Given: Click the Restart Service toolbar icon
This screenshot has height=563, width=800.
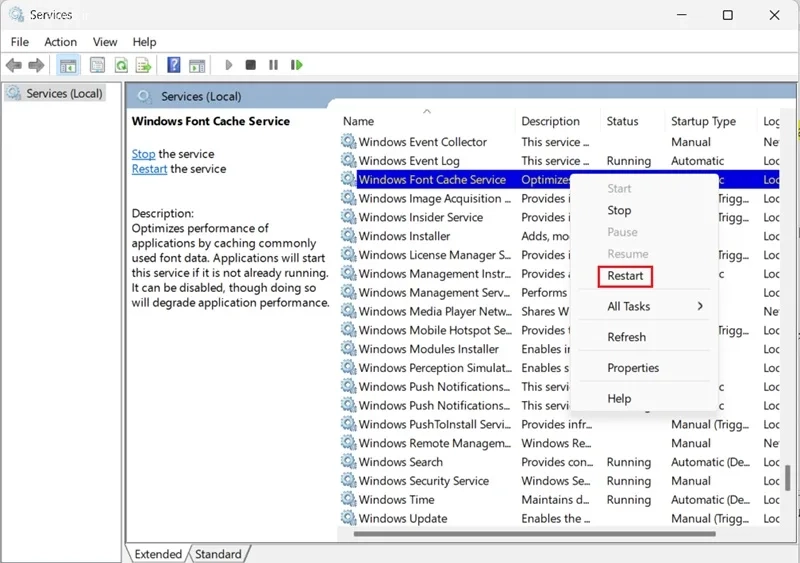Looking at the screenshot, I should pos(296,65).
